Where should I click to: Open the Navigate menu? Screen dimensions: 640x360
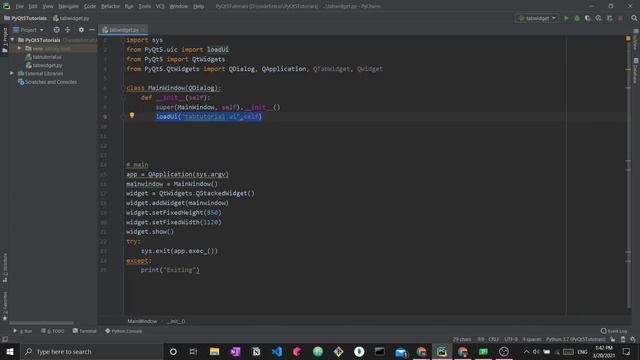(x=69, y=7)
